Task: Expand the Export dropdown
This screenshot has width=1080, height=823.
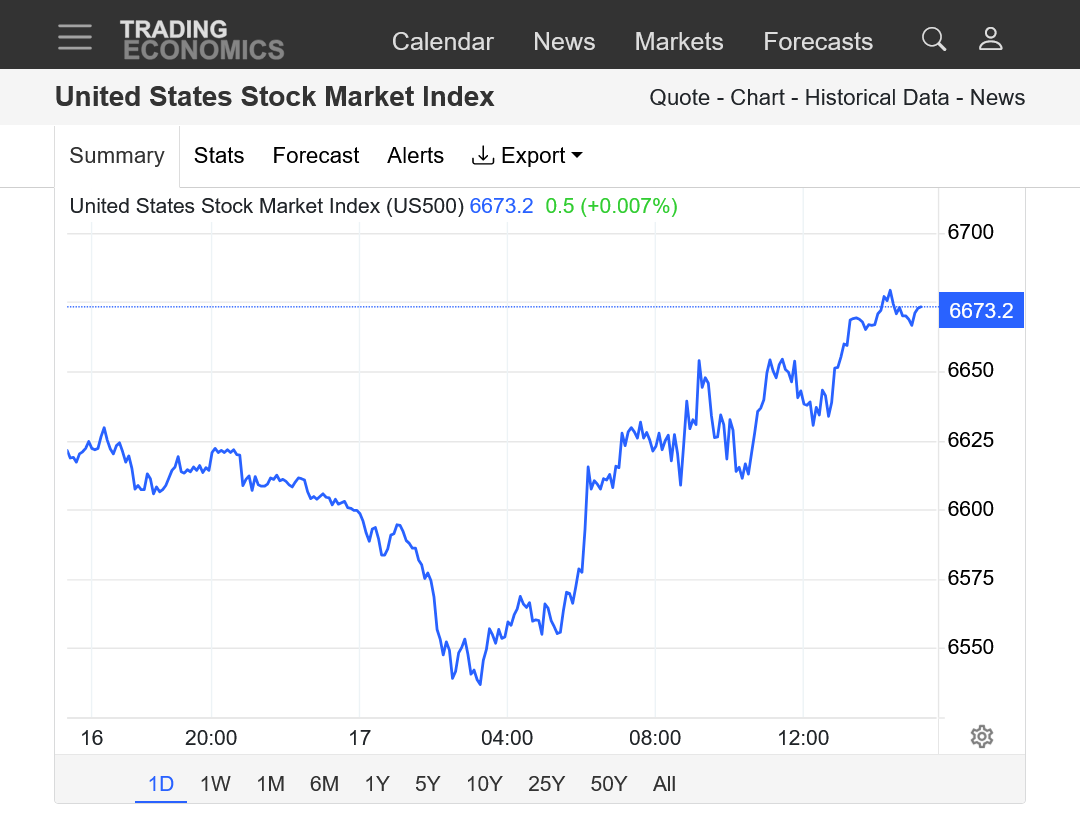Action: coord(527,156)
